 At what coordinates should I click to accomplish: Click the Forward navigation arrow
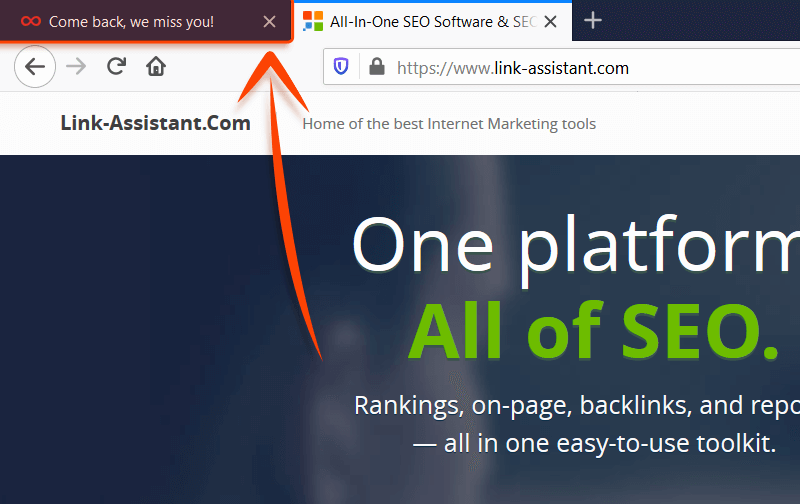[x=76, y=67]
